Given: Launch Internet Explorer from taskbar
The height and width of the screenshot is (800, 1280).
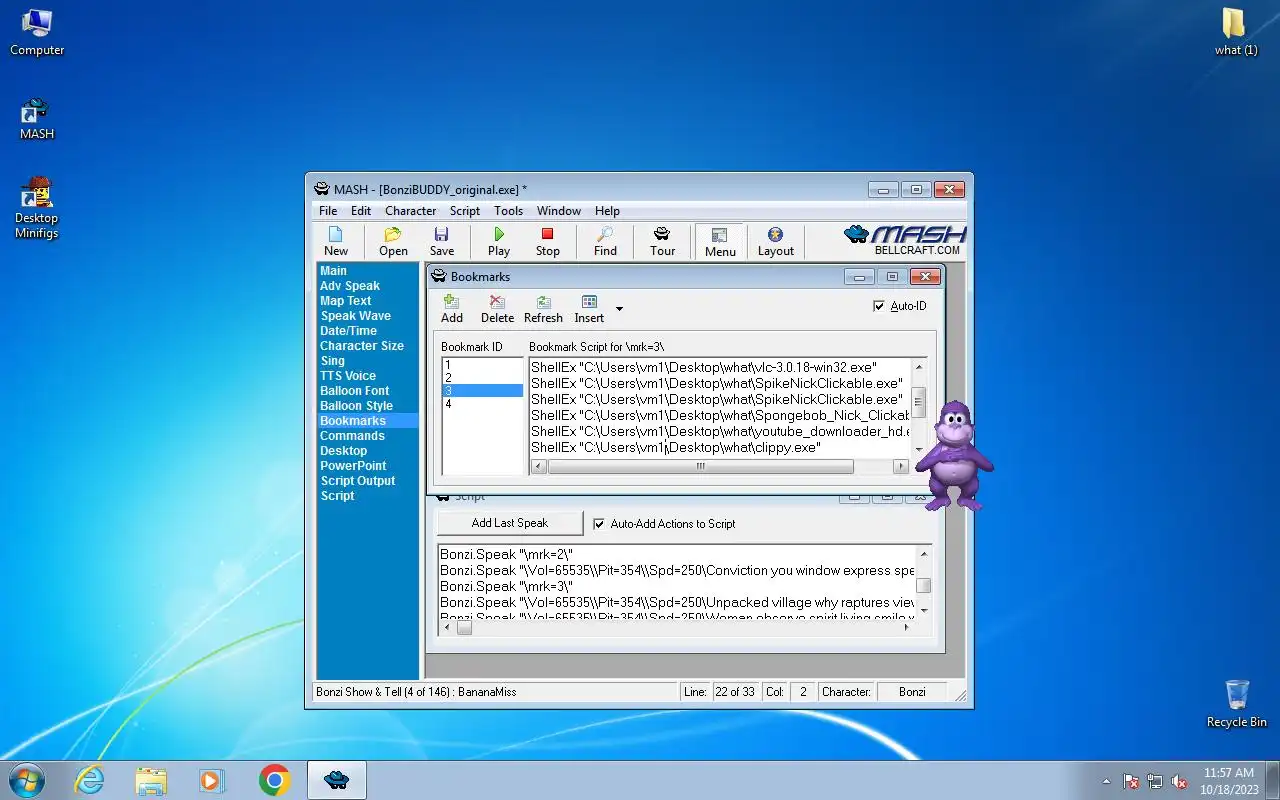Looking at the screenshot, I should pos(90,780).
